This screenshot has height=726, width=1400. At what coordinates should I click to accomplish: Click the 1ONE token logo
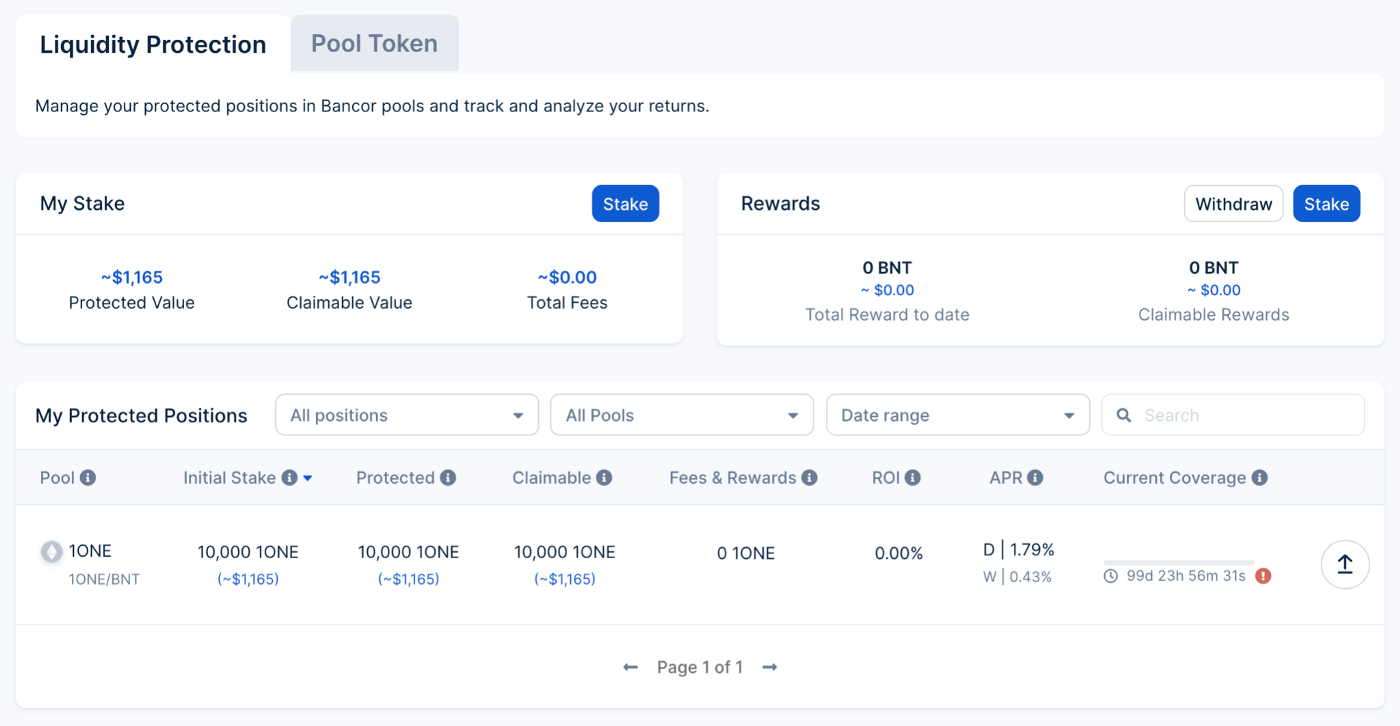coord(51,551)
